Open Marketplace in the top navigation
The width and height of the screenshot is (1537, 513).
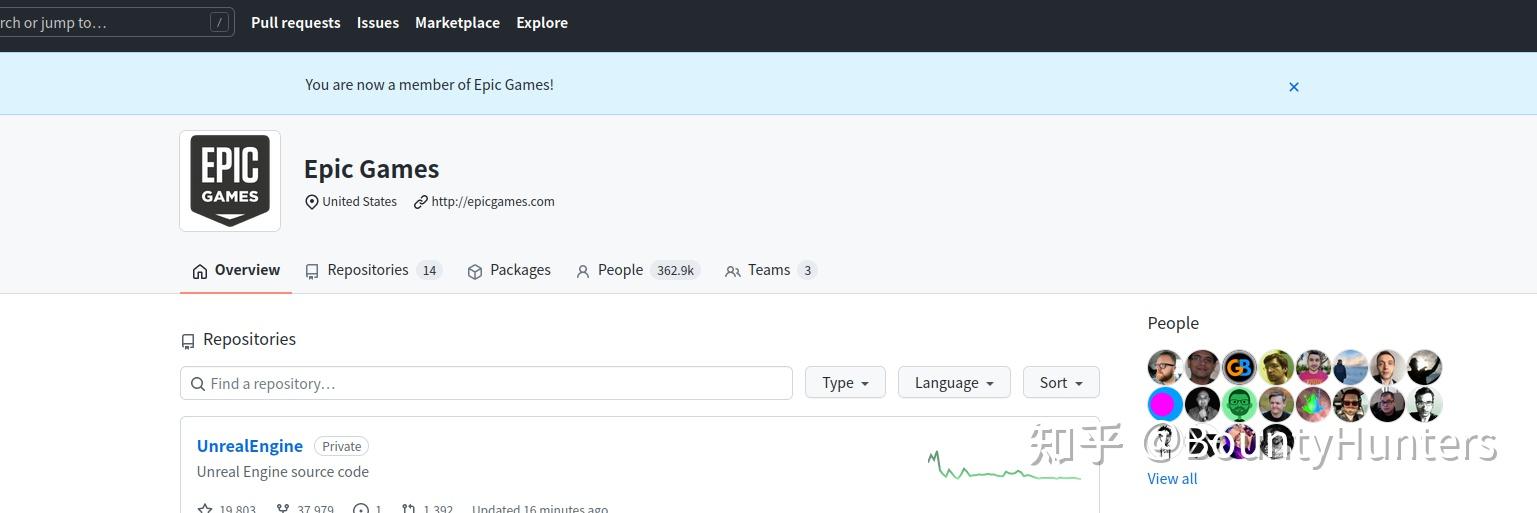point(457,22)
